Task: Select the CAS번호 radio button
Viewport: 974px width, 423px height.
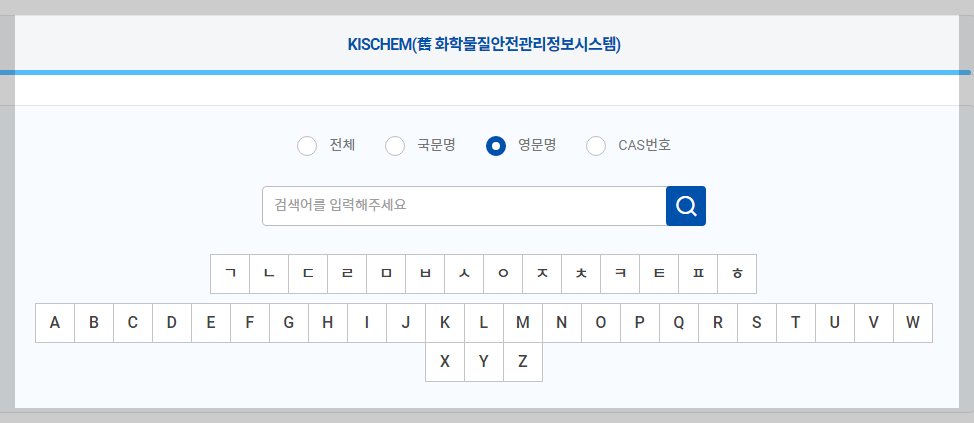Action: coord(596,146)
